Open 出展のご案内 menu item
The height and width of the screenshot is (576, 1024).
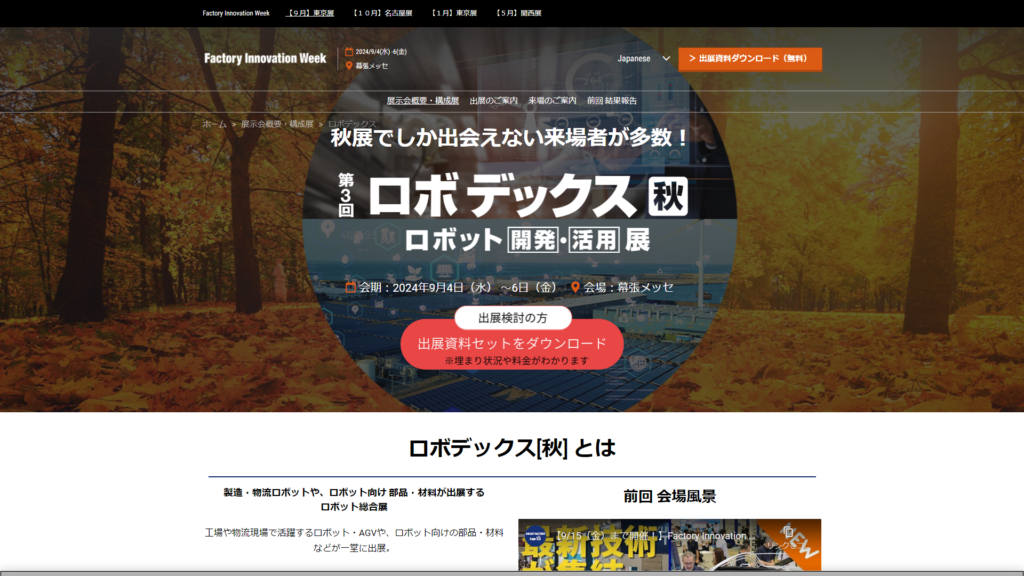point(493,101)
